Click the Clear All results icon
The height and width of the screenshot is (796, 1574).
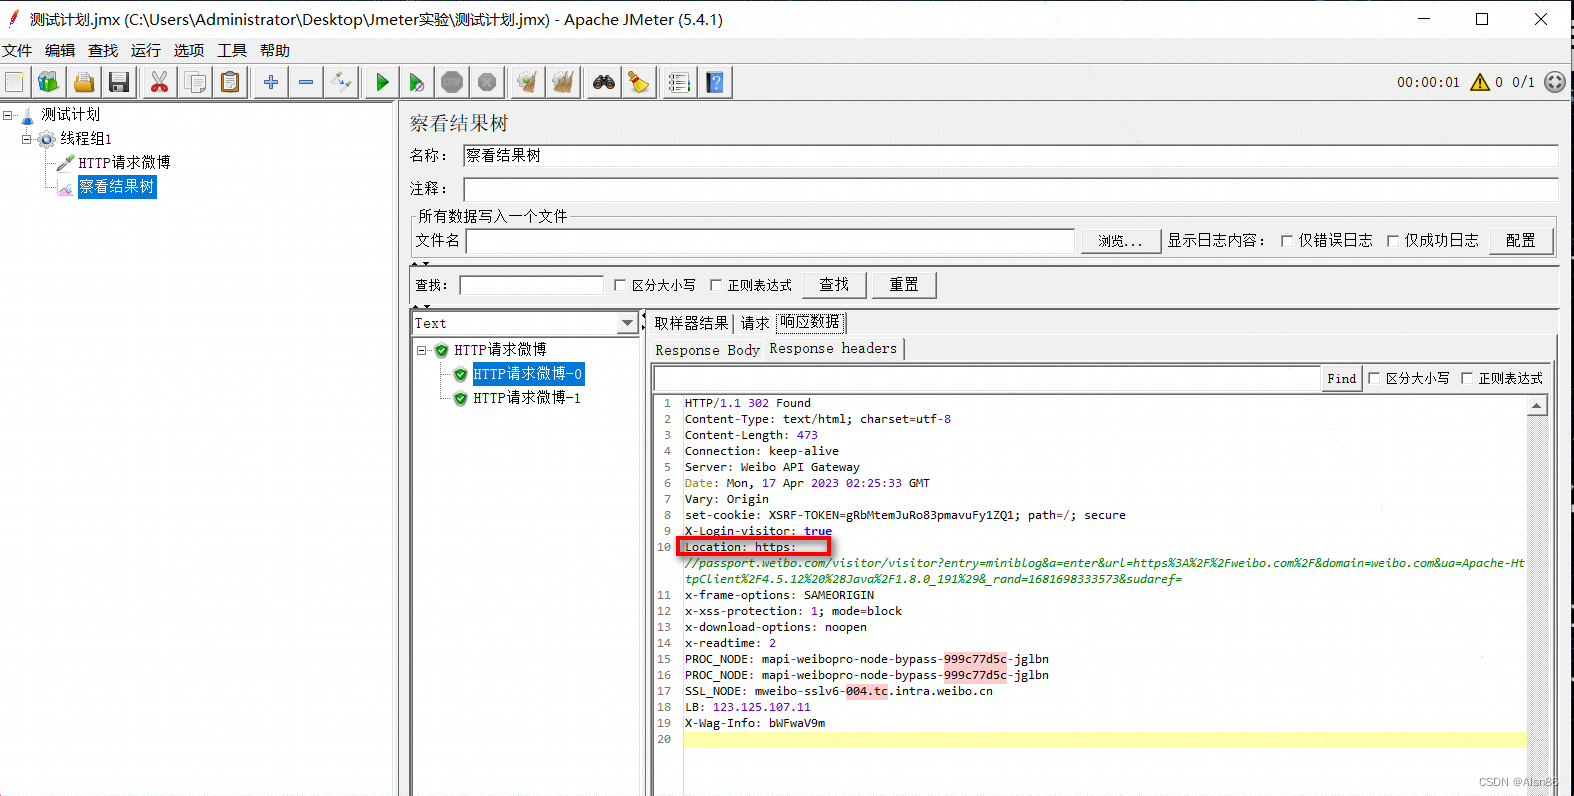563,82
